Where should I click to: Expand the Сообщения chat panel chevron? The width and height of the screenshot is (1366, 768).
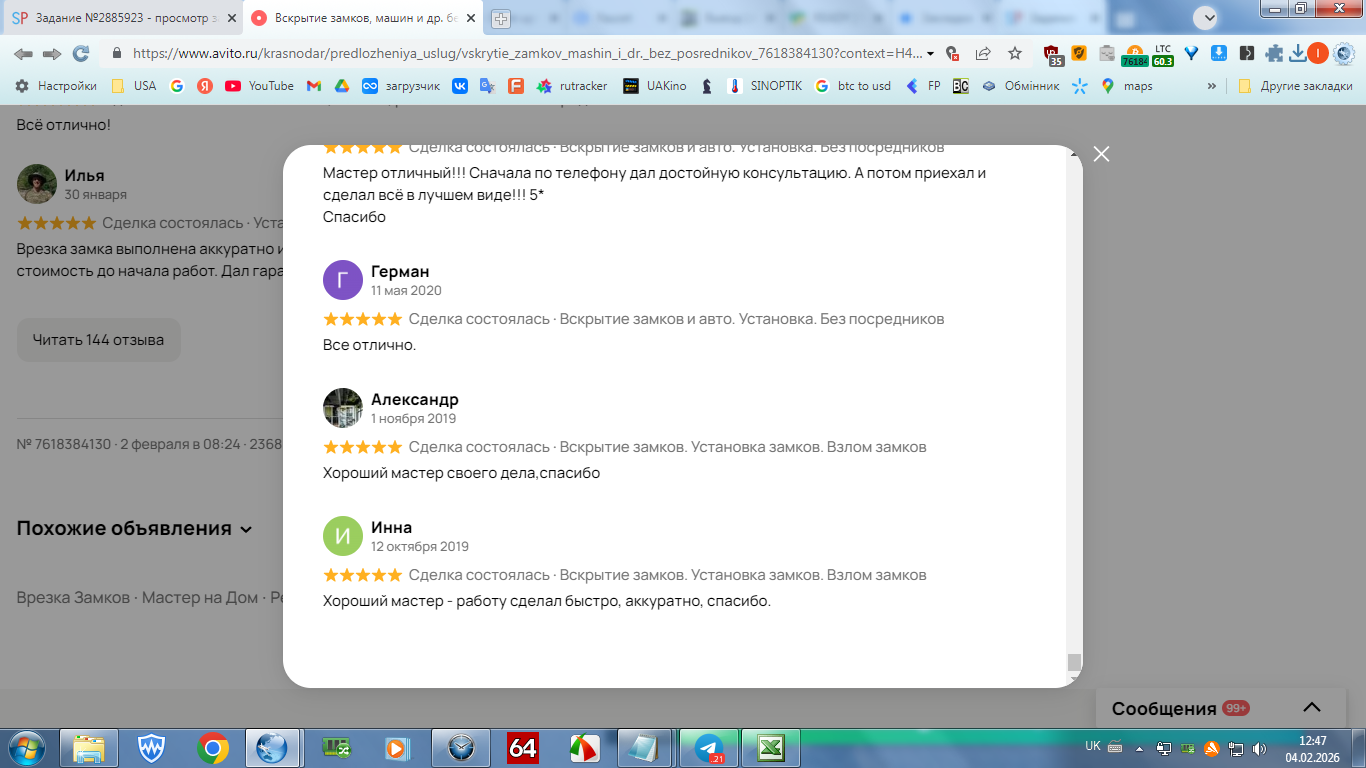[1312, 707]
